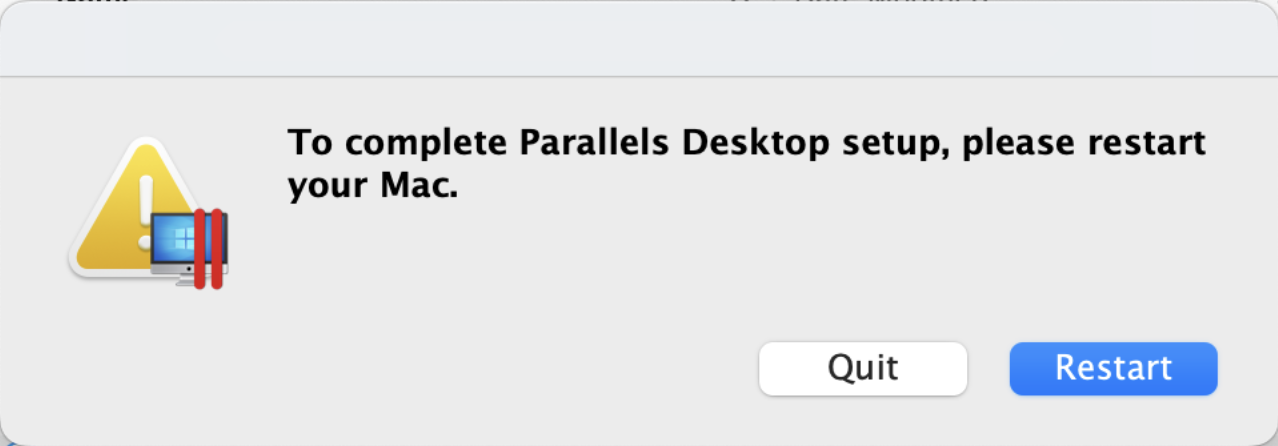Click the gap between the Quit and Restart buttons
Screen dimensions: 1278x446
pos(988,368)
